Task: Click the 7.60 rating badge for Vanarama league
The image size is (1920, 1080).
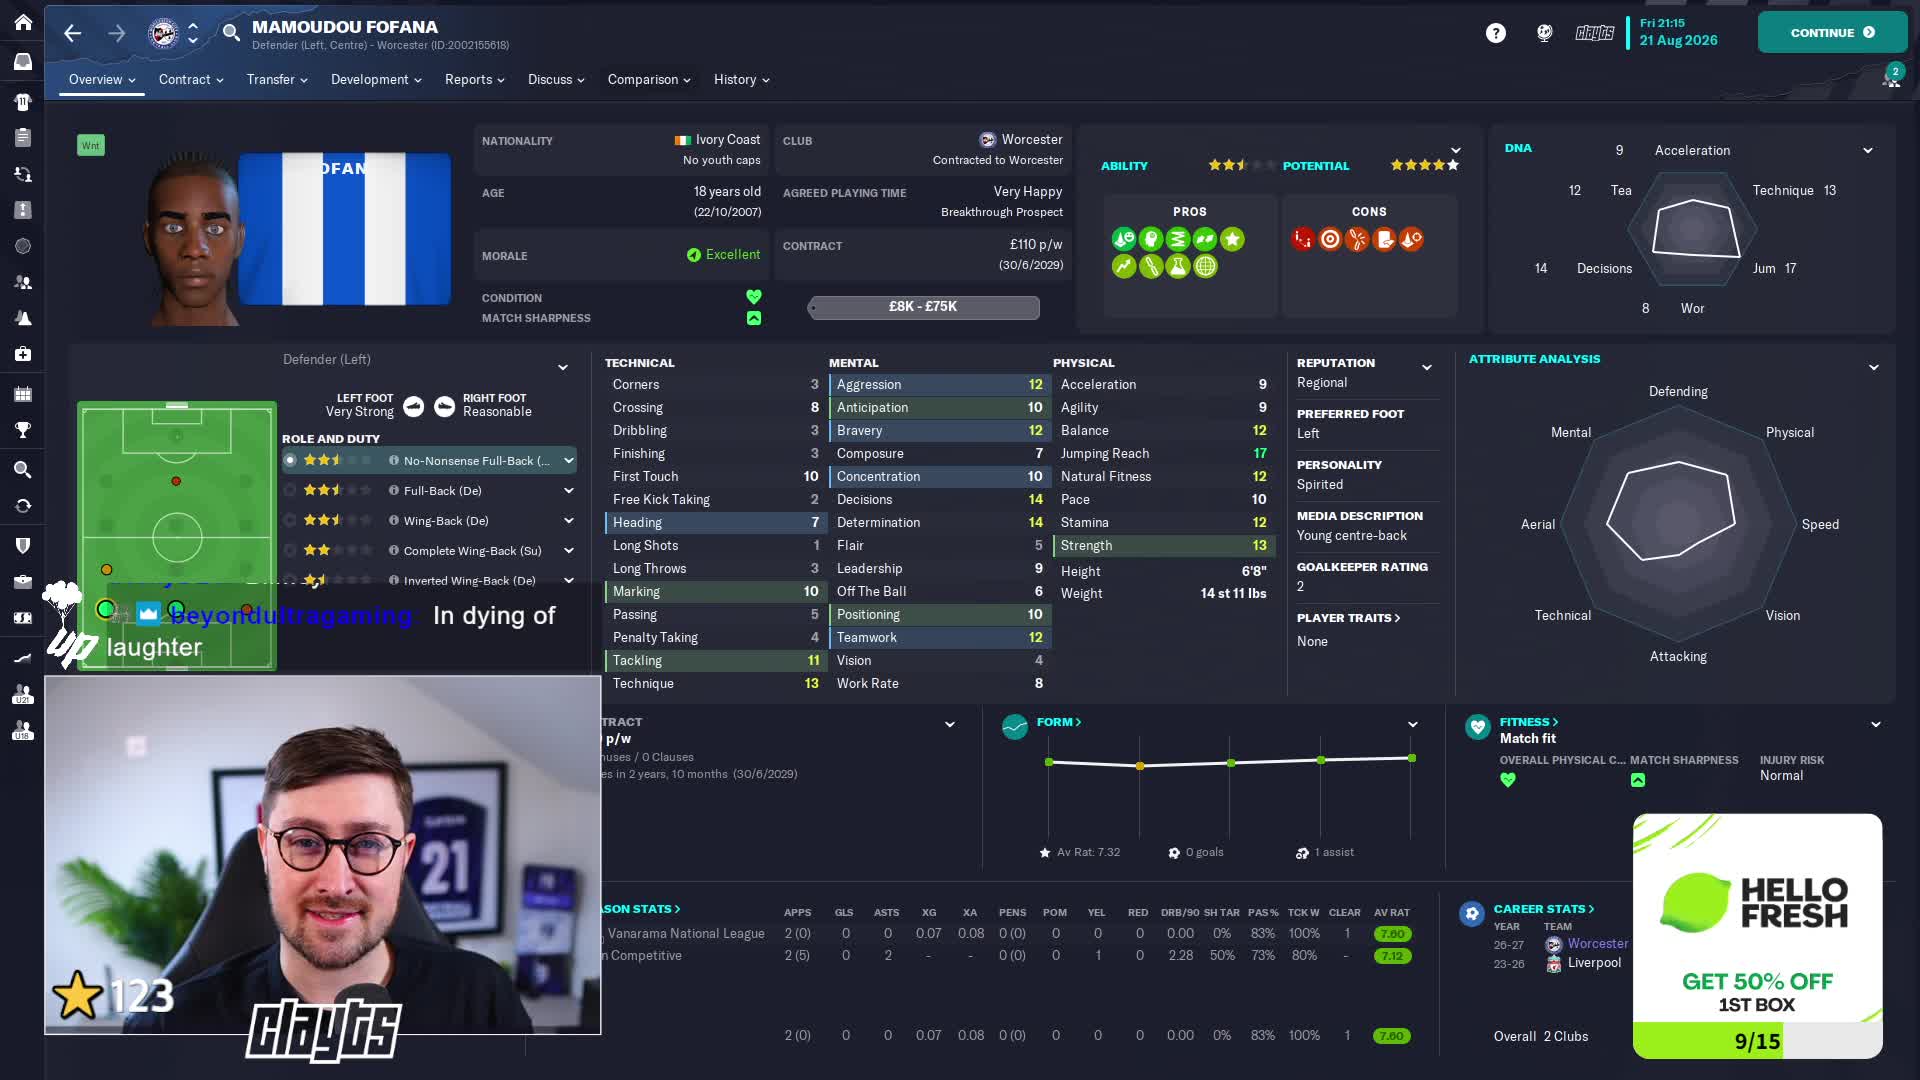Action: point(1391,934)
